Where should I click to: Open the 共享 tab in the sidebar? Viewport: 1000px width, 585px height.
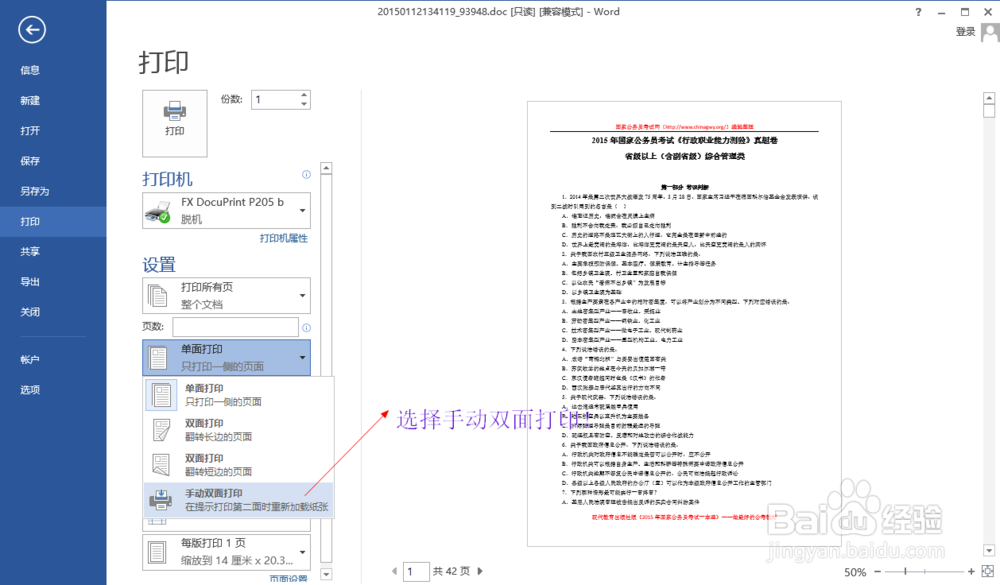[30, 251]
